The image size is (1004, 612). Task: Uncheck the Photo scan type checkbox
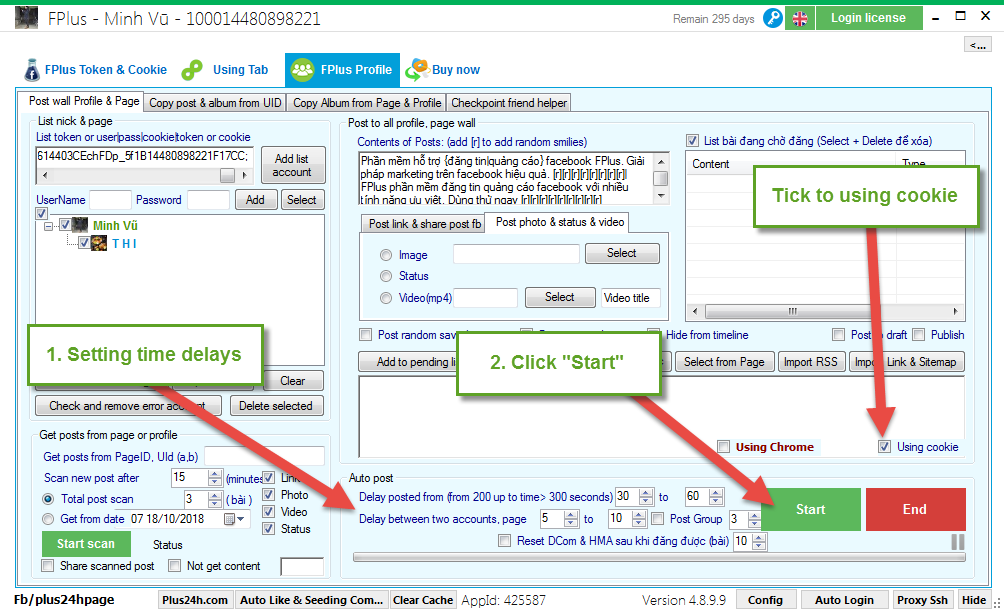coord(269,494)
